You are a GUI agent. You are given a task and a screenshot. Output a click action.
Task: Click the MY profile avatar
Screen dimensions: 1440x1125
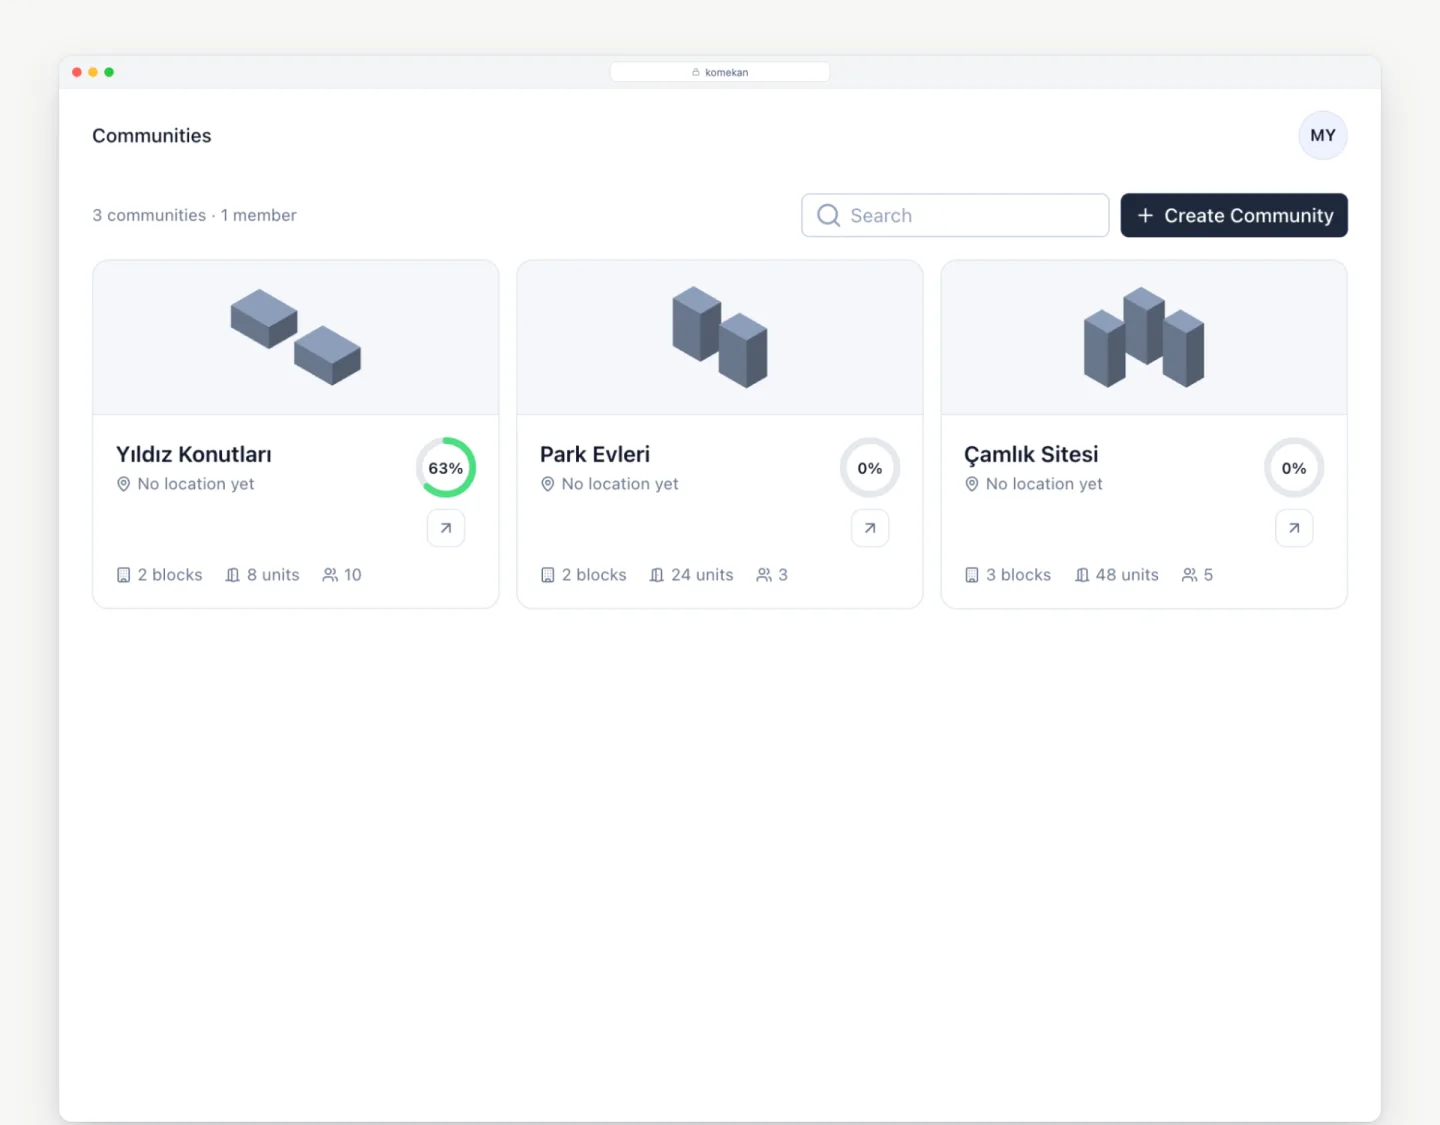coord(1323,135)
